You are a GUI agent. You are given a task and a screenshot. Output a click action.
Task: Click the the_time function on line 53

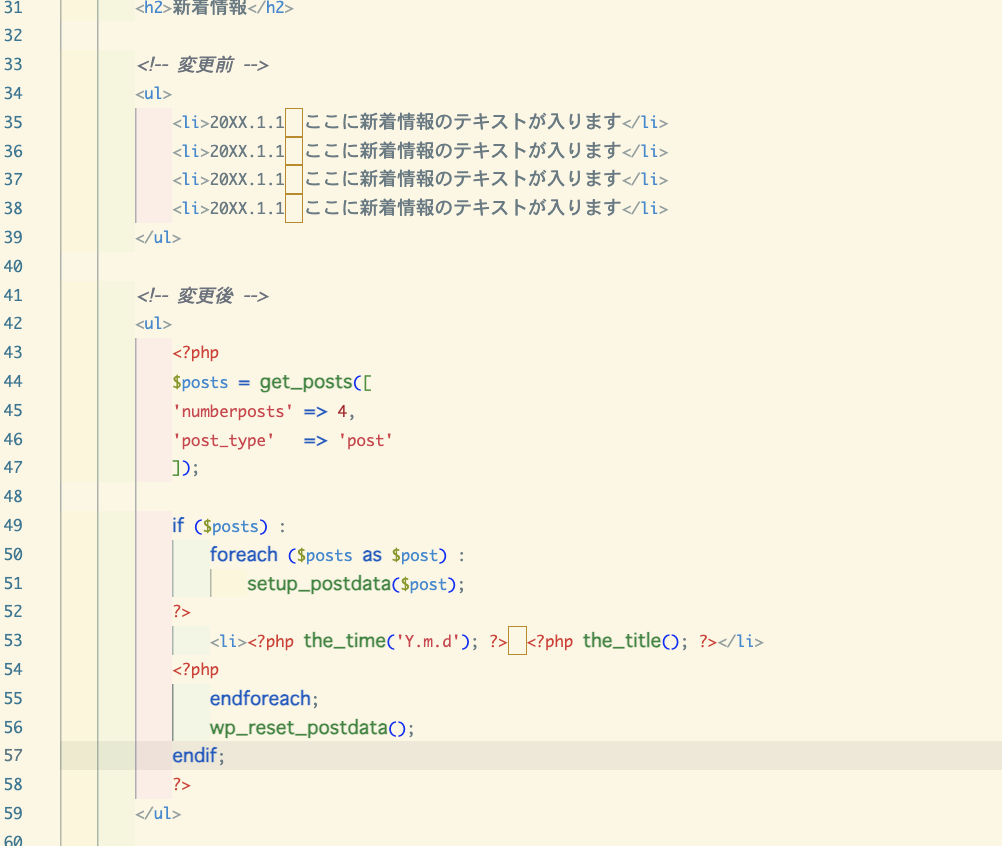point(344,641)
